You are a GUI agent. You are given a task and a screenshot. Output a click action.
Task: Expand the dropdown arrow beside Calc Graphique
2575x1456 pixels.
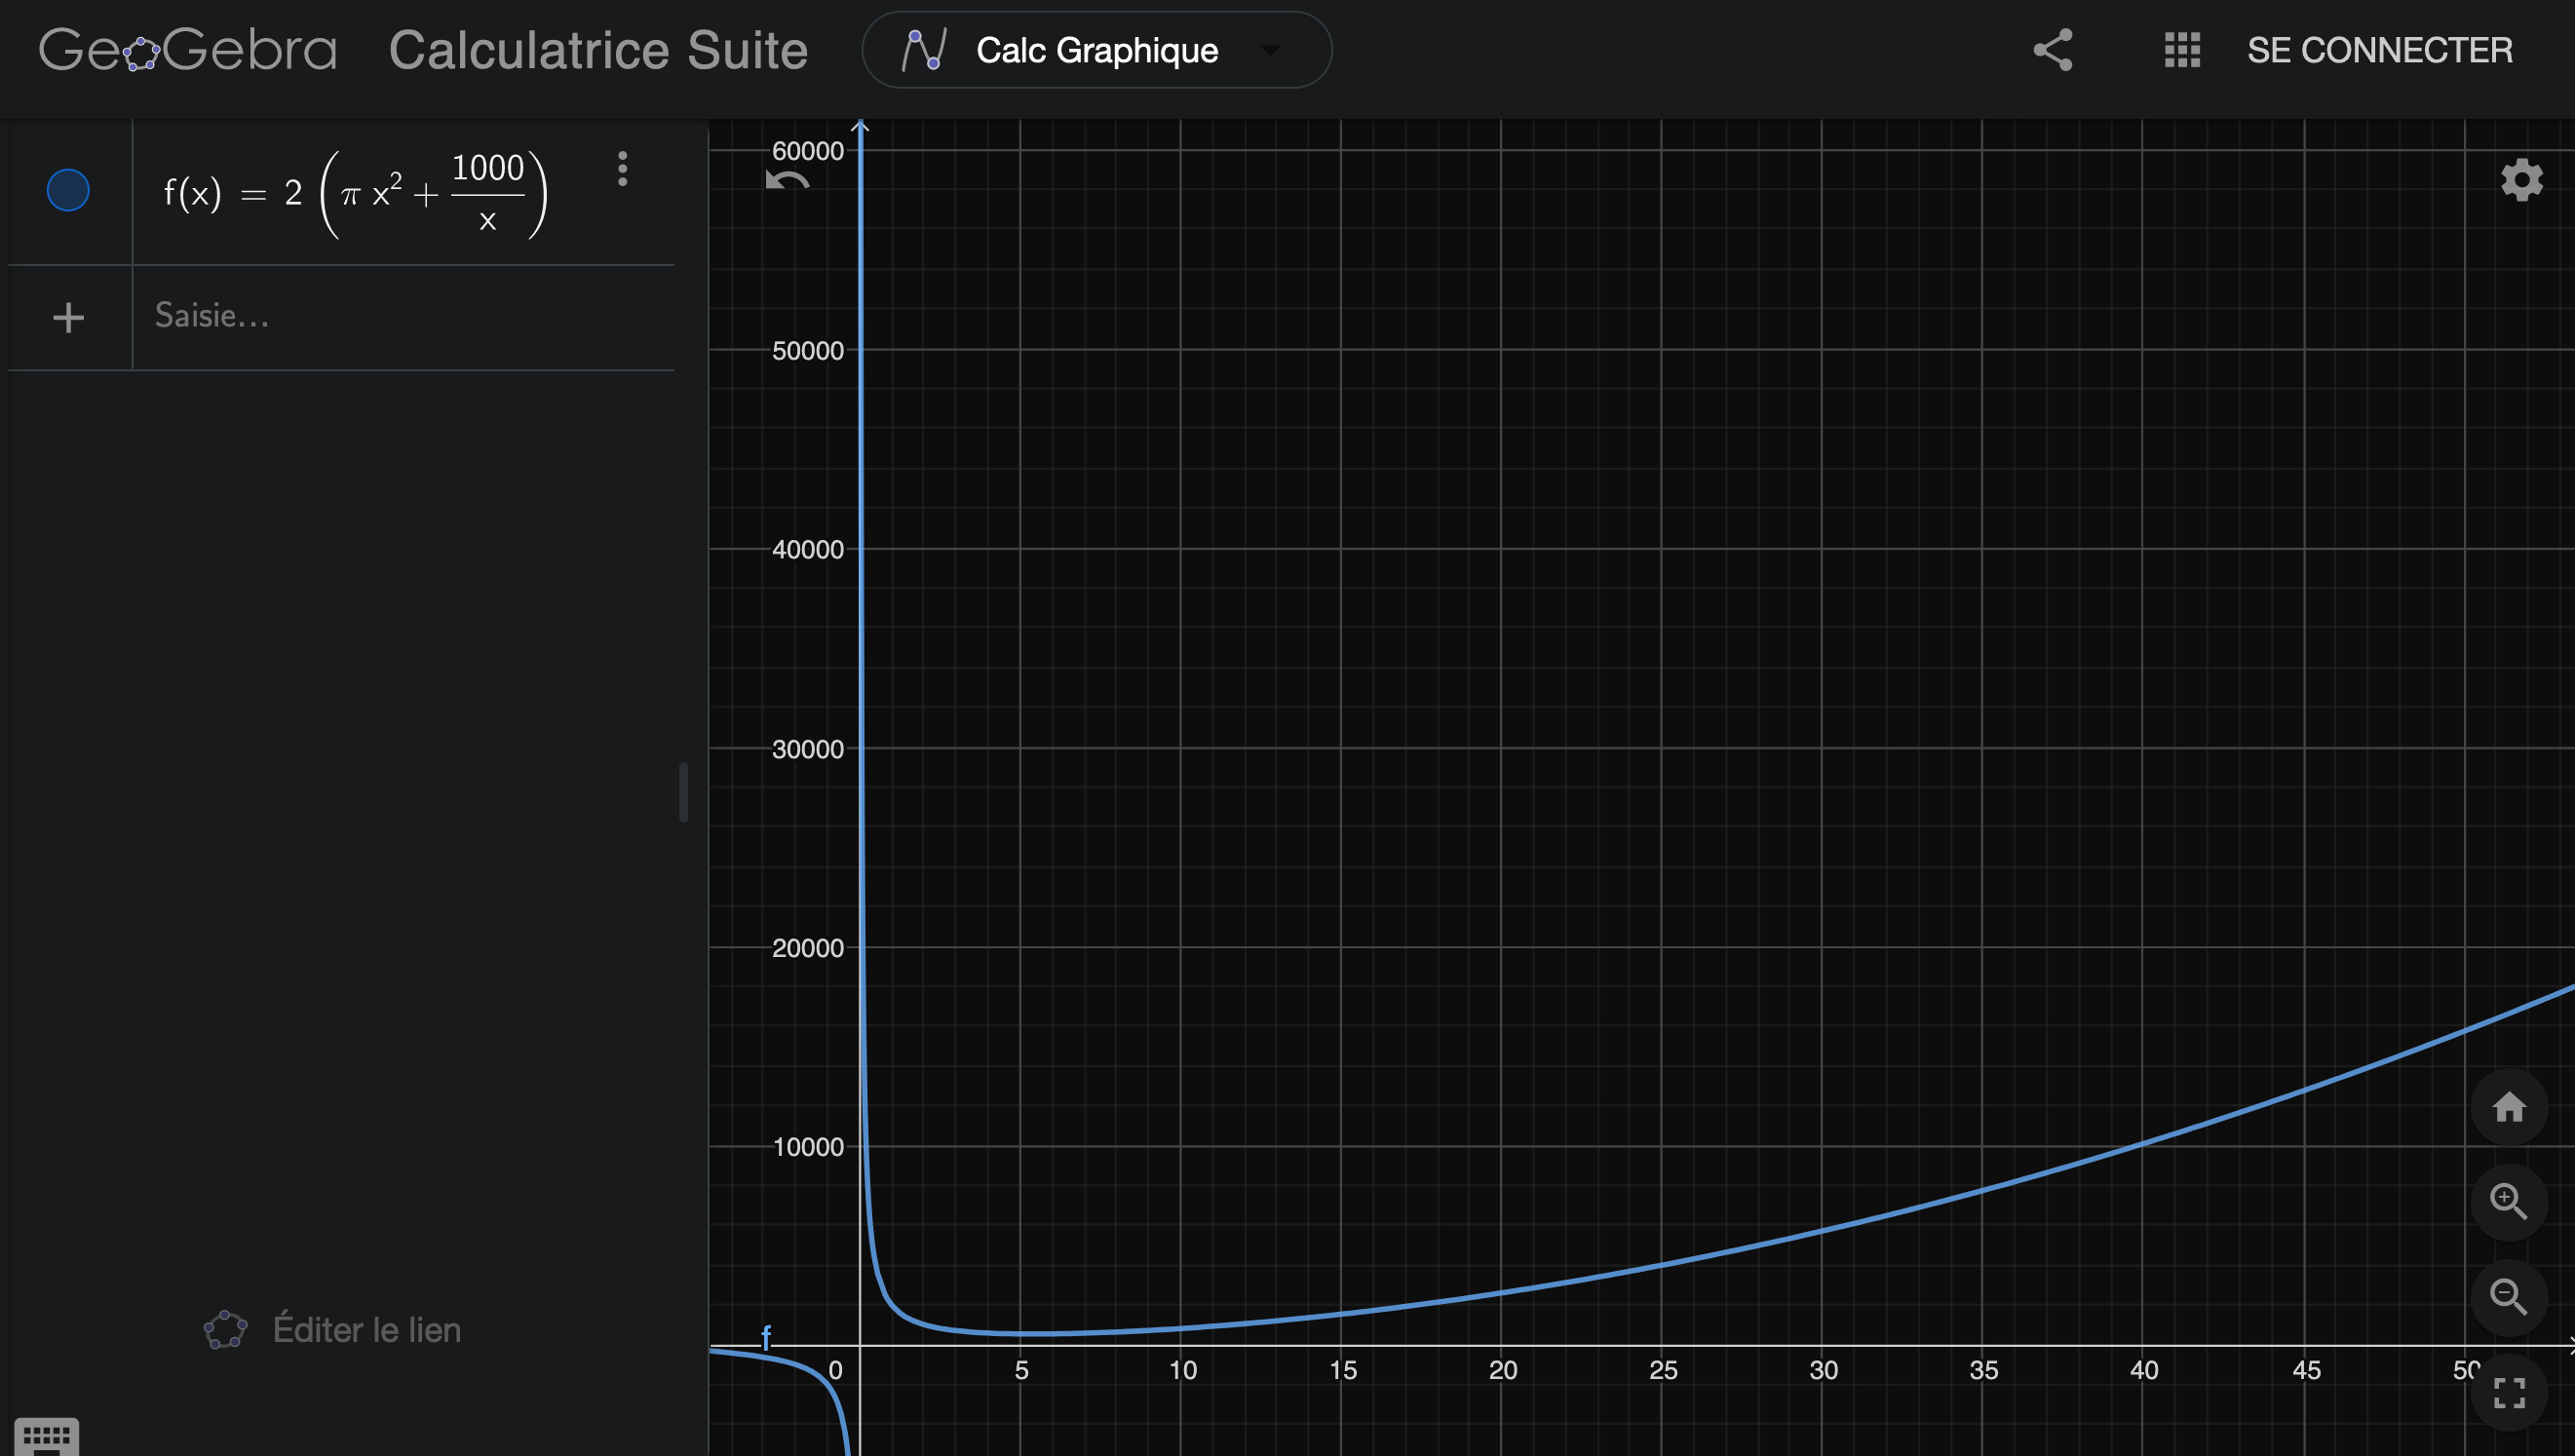tap(1270, 50)
